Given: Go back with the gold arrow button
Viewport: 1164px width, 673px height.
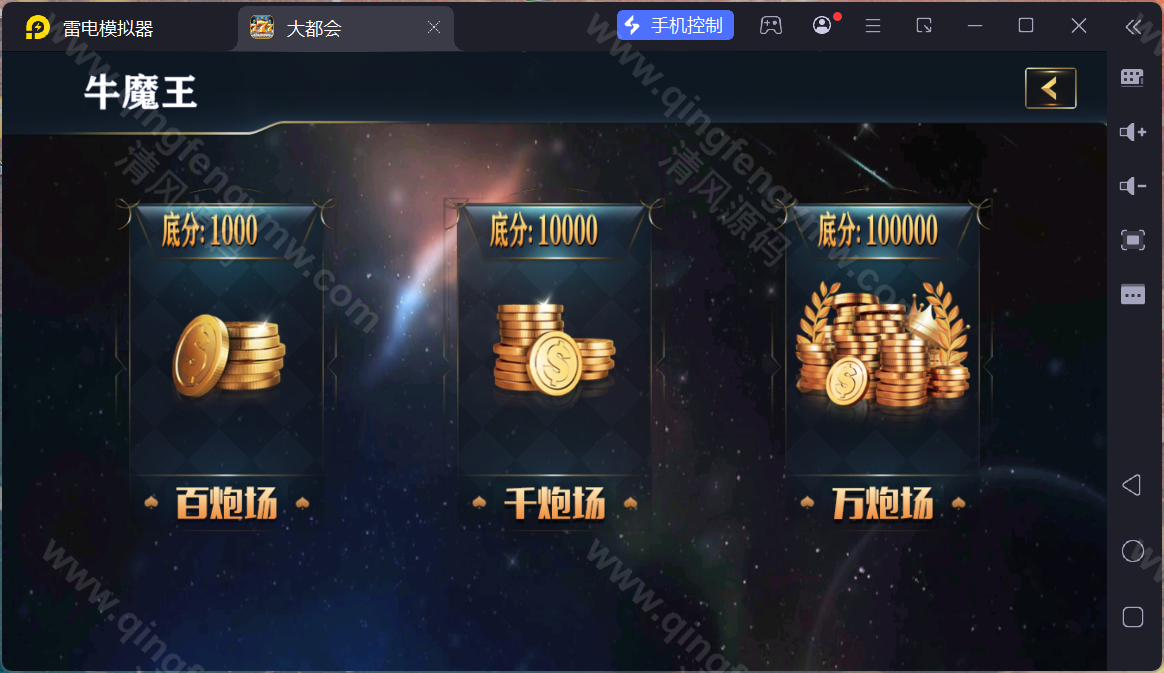Looking at the screenshot, I should click(1050, 88).
